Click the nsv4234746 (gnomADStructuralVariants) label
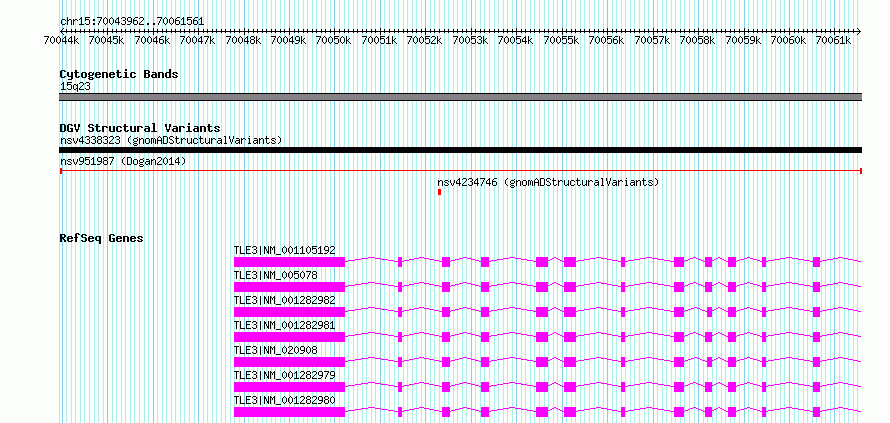Screen dimensions: 890x423 [x=548, y=183]
